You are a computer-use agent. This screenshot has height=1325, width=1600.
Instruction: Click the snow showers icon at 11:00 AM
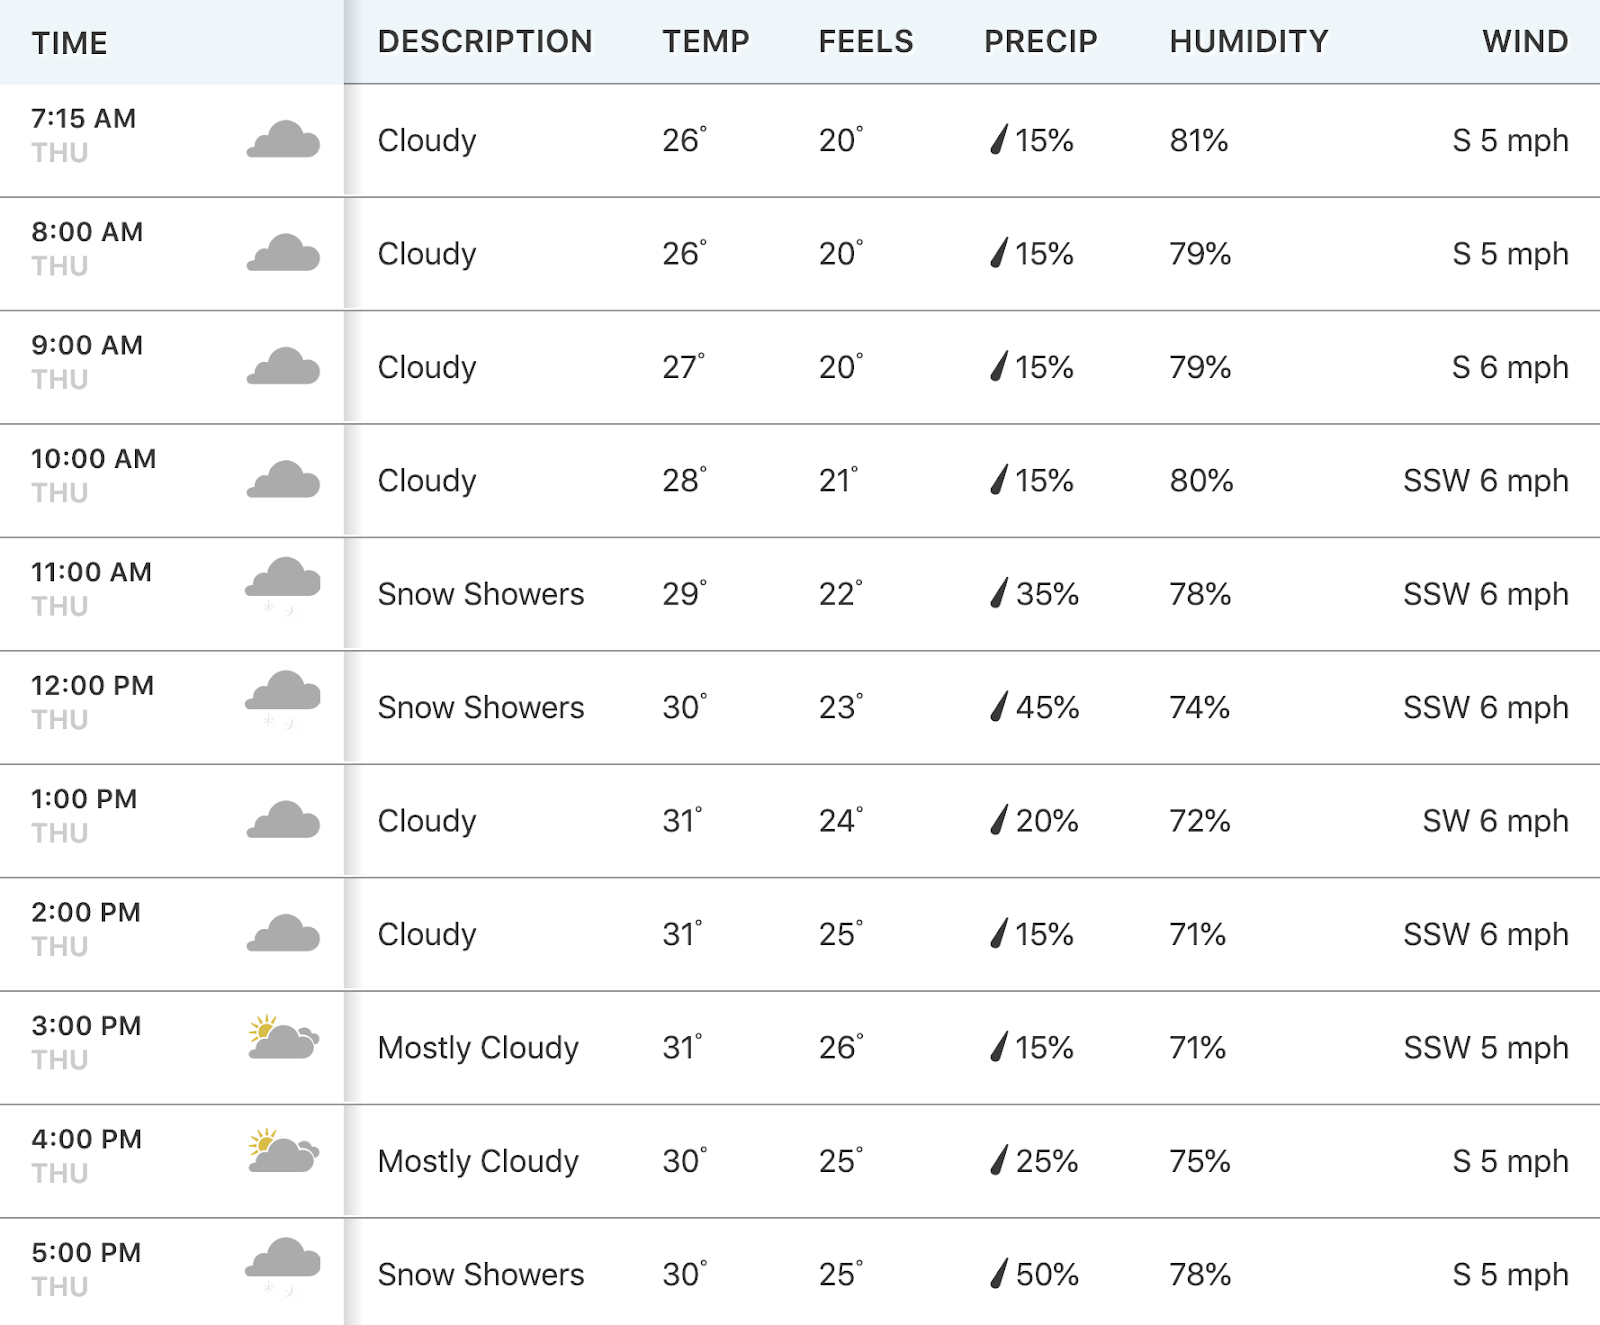(283, 587)
